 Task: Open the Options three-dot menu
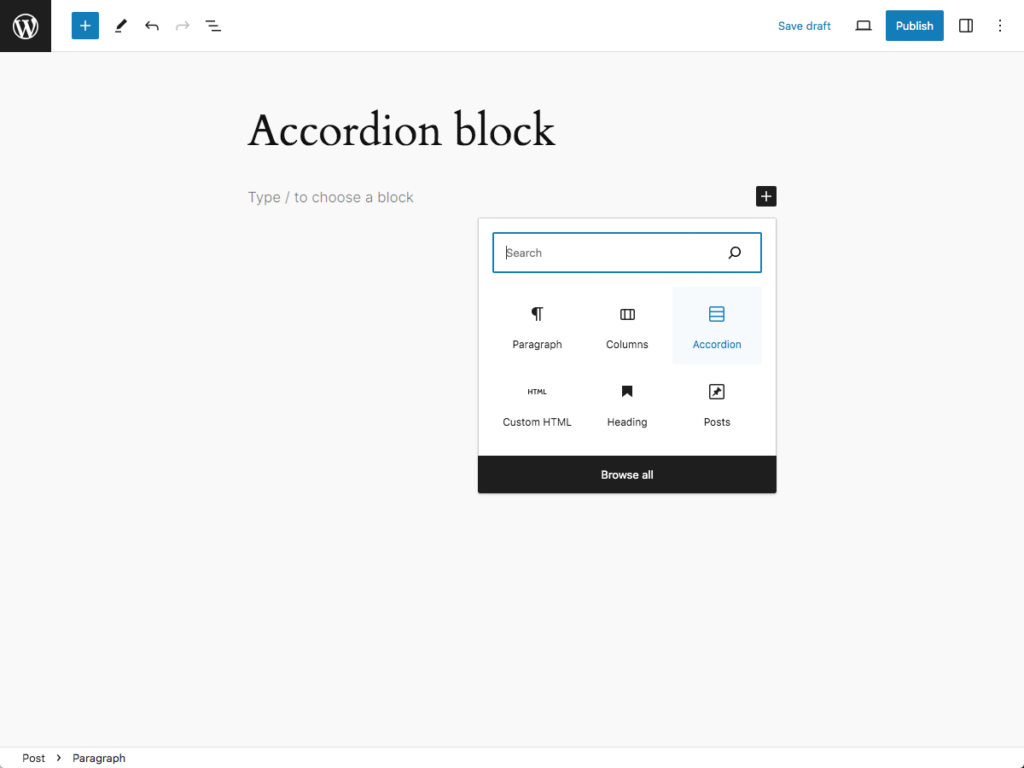1000,26
